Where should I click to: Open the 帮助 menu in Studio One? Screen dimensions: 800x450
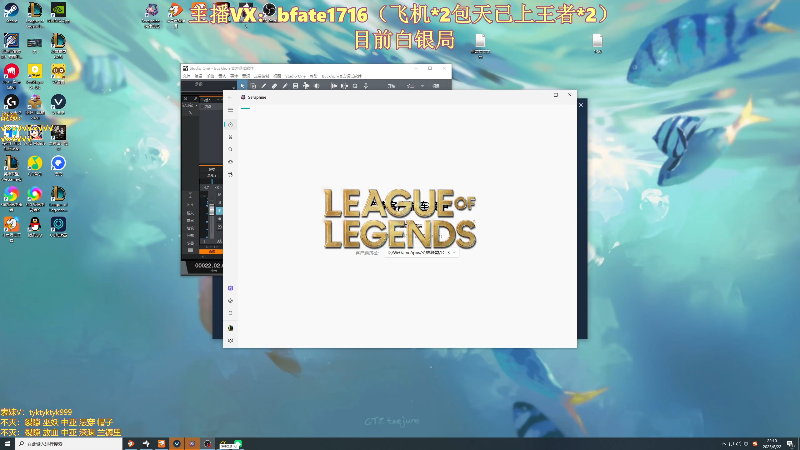313,76
